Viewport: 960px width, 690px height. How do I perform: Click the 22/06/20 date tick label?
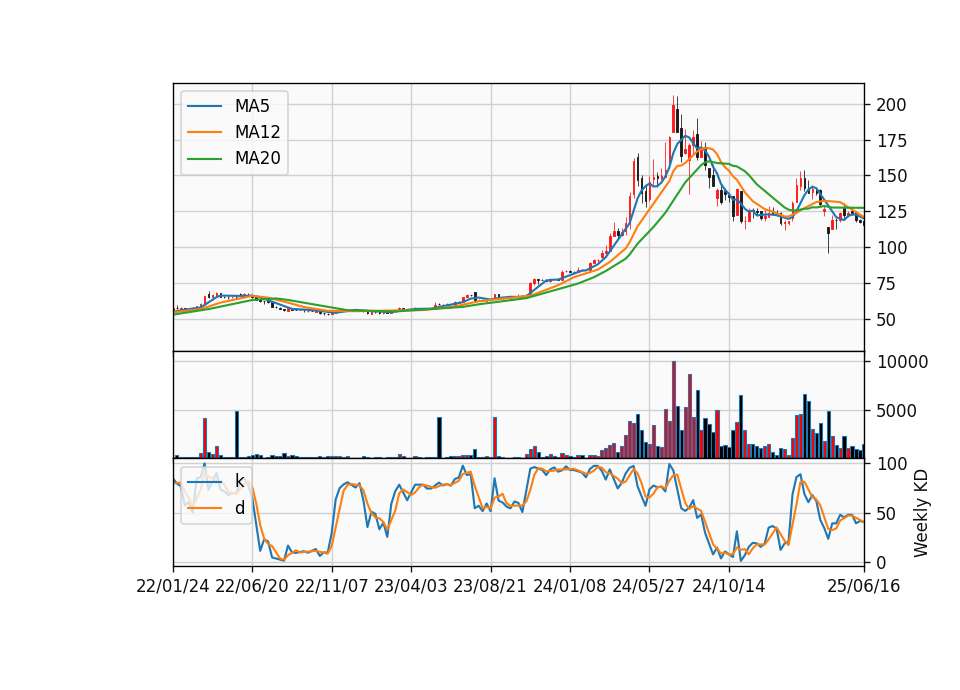(252, 586)
